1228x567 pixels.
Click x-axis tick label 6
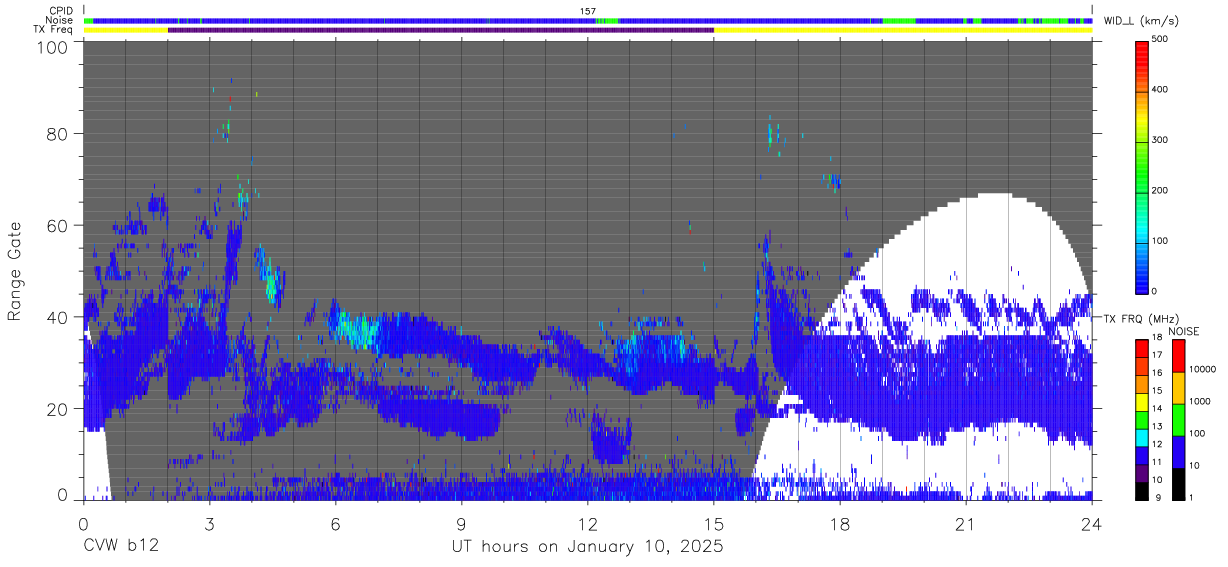[335, 522]
